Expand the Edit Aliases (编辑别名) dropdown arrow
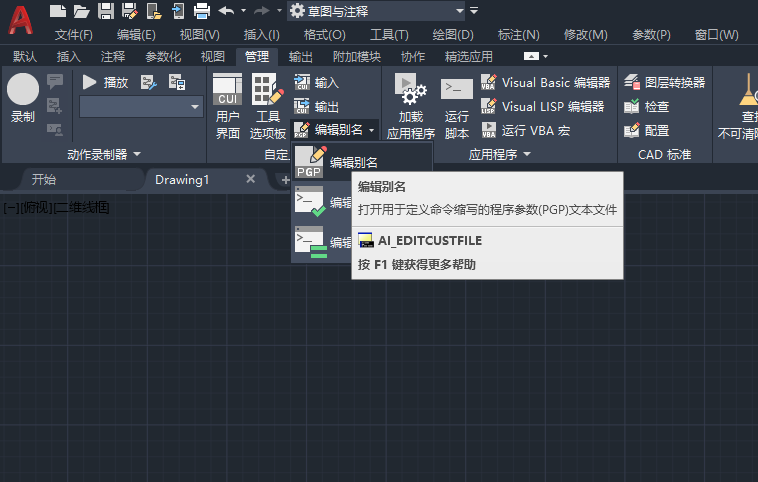The width and height of the screenshot is (758, 482). [x=371, y=130]
